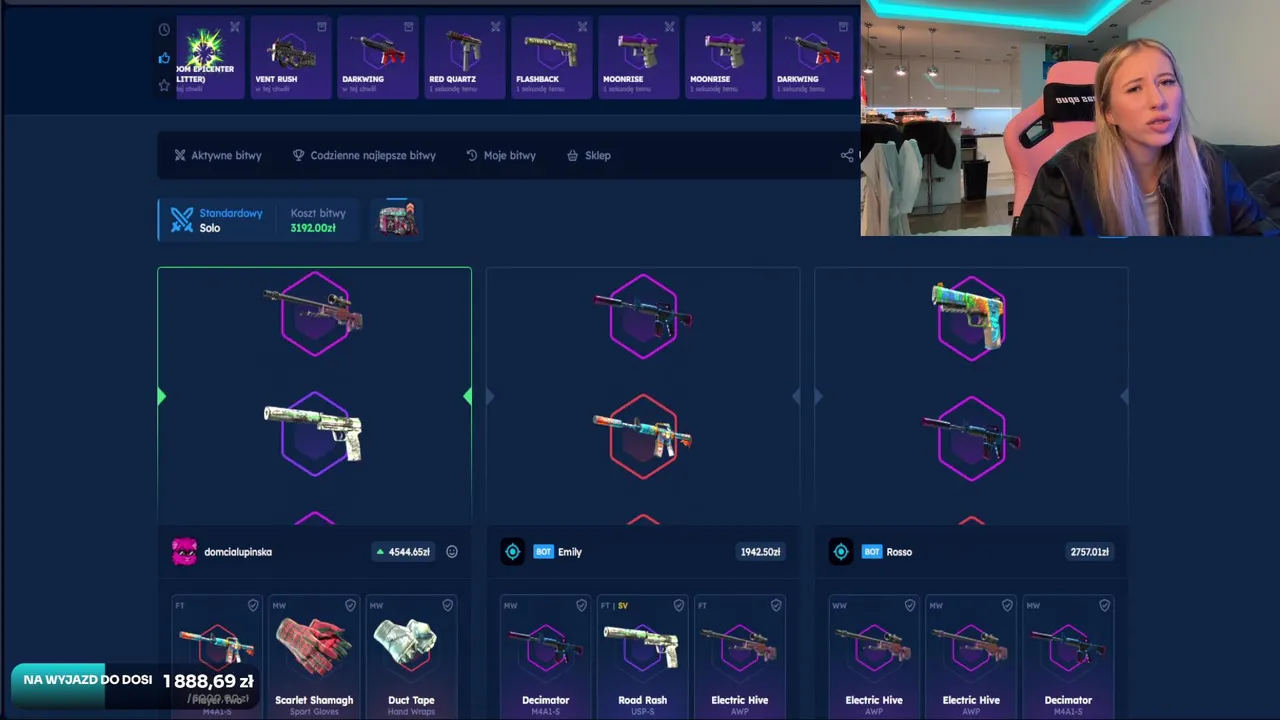This screenshot has height=720, width=1280.
Task: Click the crossed swords Standardowy Solo icon
Action: pos(181,220)
